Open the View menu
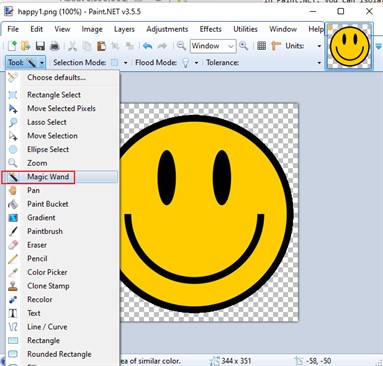 click(62, 29)
